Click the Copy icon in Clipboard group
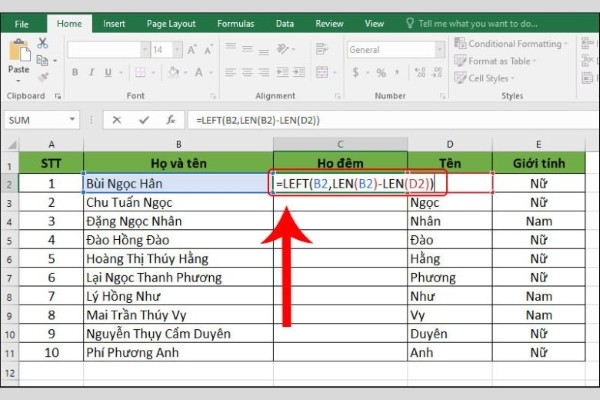The height and width of the screenshot is (400, 600). (42, 59)
